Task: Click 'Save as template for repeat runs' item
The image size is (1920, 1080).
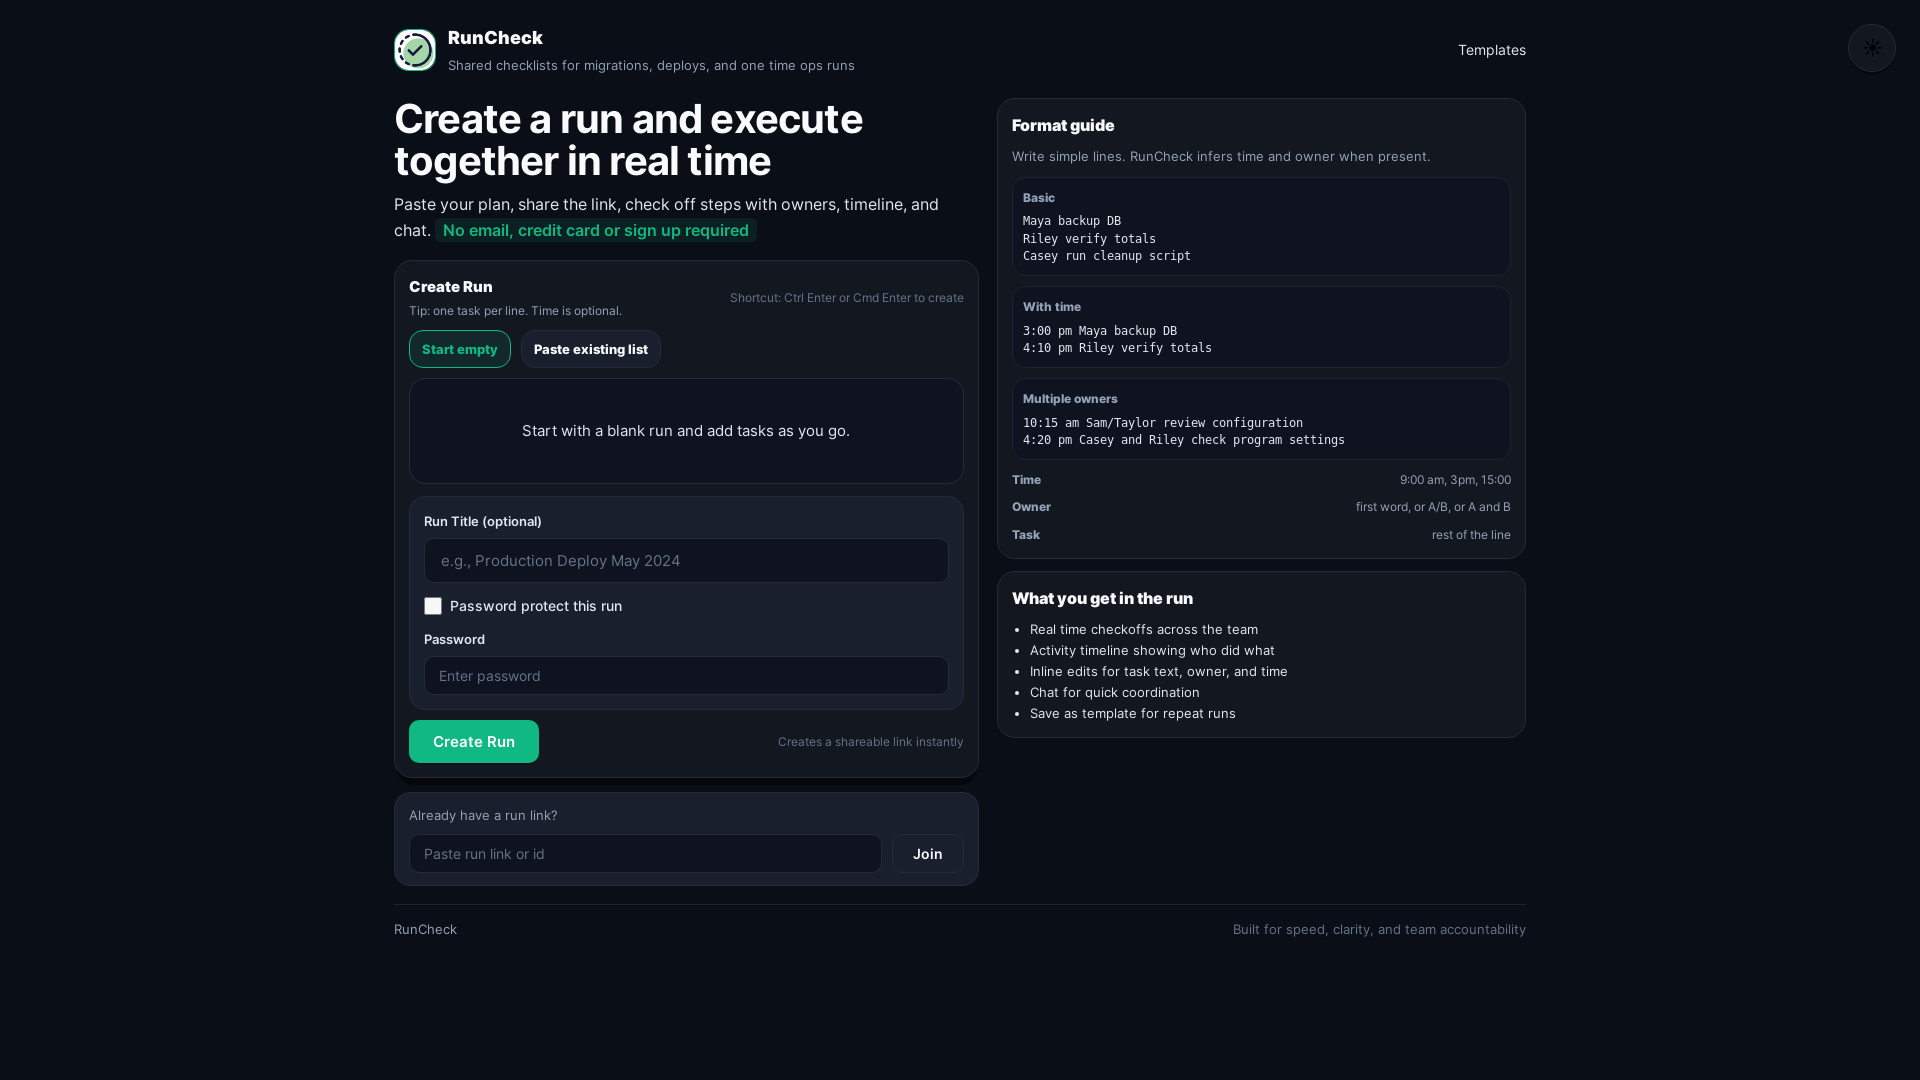Action: [1133, 713]
